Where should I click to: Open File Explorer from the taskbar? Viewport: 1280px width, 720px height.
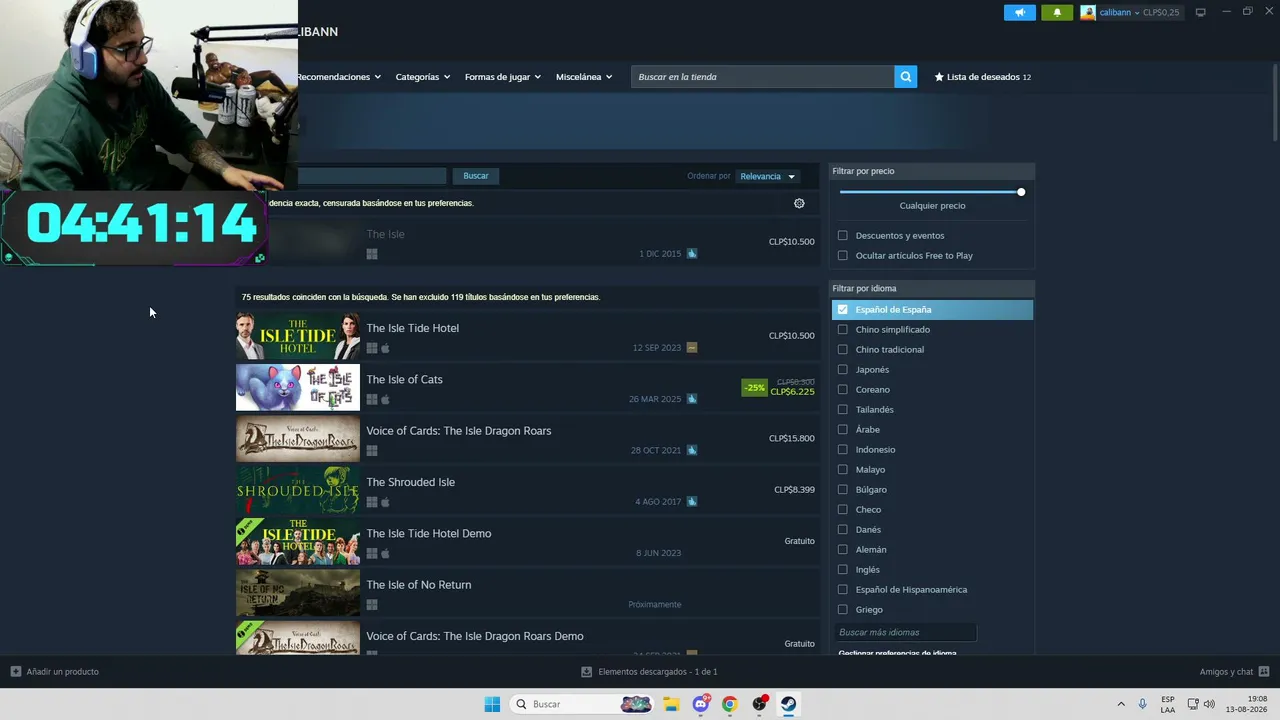click(x=671, y=704)
